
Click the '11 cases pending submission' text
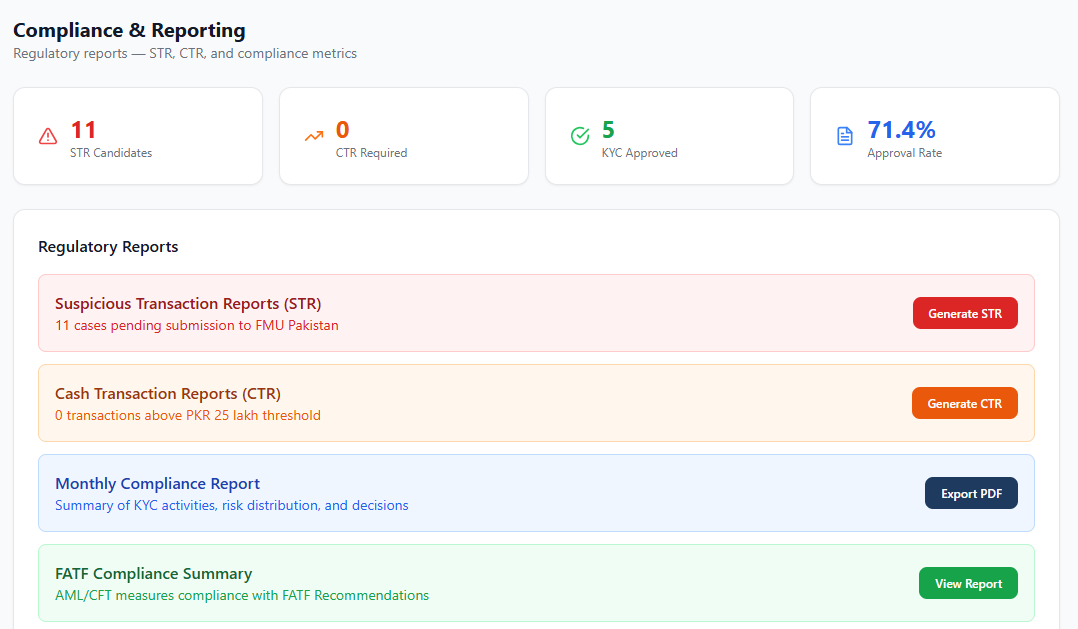coord(197,325)
